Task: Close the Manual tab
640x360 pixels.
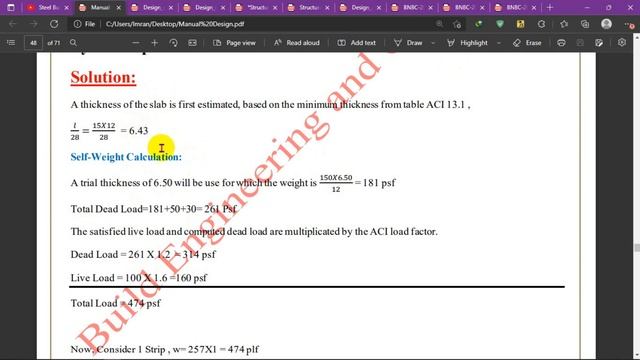Action: coord(119,8)
